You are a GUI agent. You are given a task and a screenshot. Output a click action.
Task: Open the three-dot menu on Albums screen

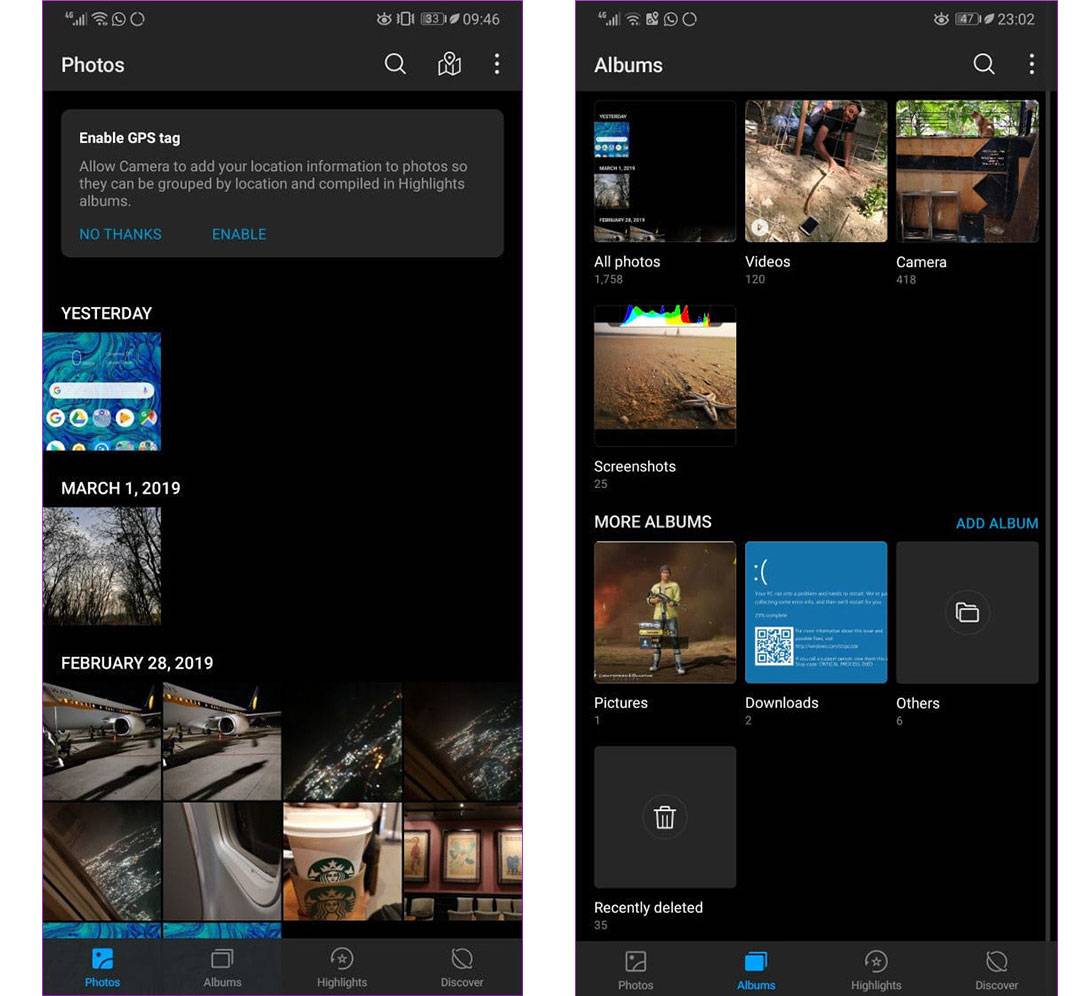click(1031, 64)
